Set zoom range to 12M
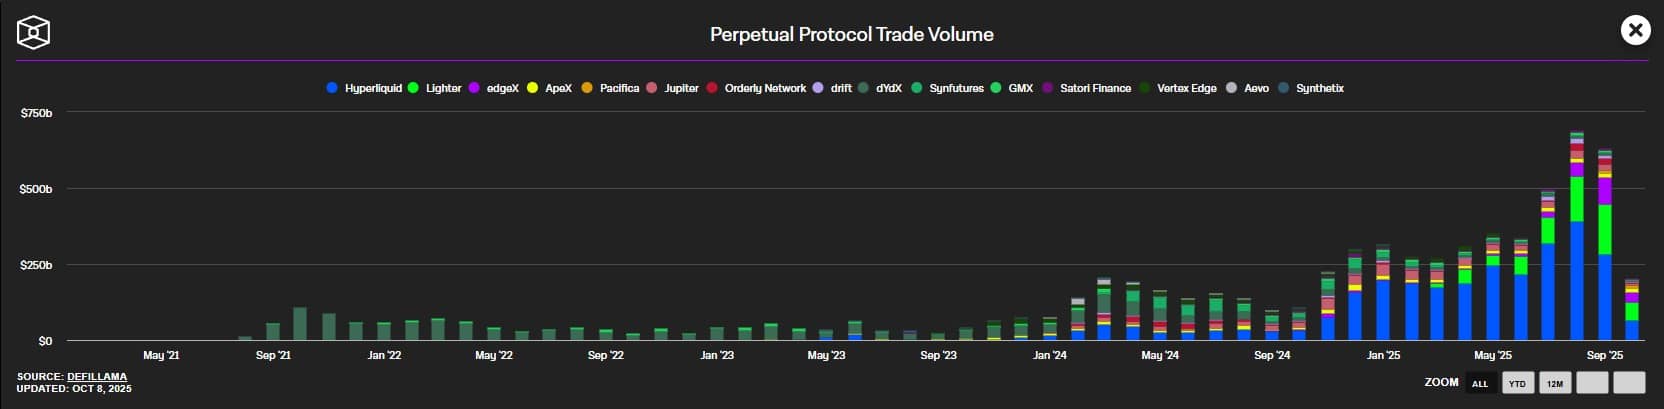Screen dimensions: 1664x409 1555,383
